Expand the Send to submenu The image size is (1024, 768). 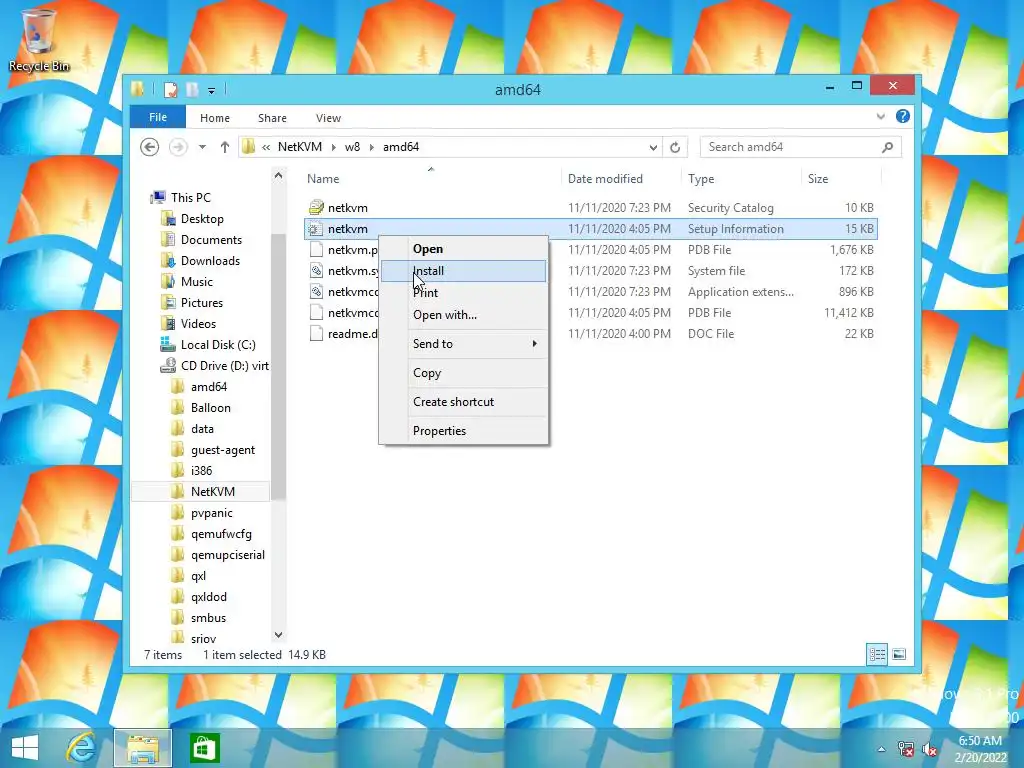click(463, 344)
